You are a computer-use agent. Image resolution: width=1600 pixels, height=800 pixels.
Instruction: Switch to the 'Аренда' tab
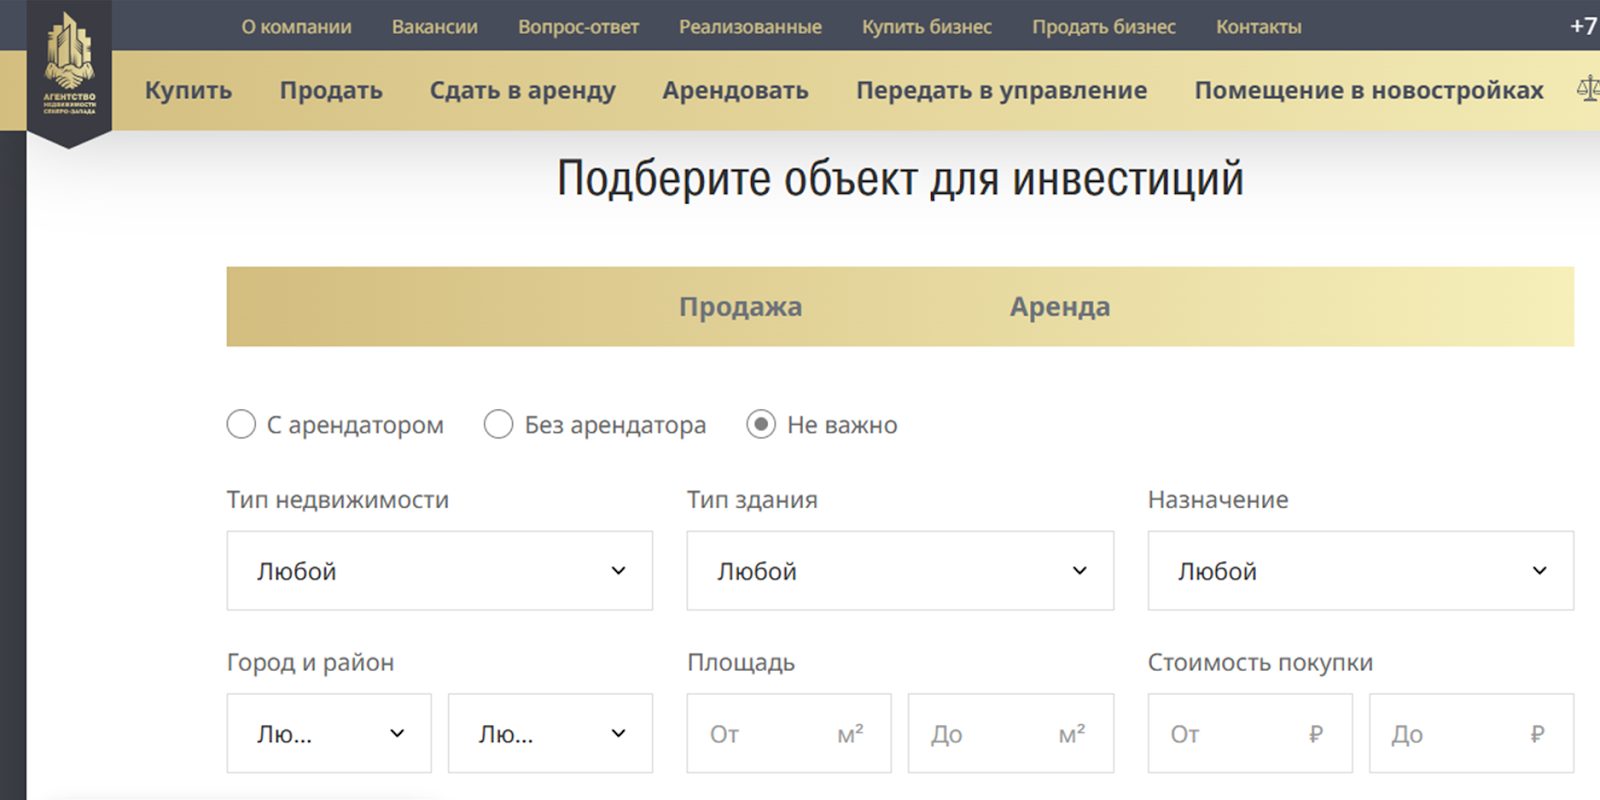[1059, 307]
